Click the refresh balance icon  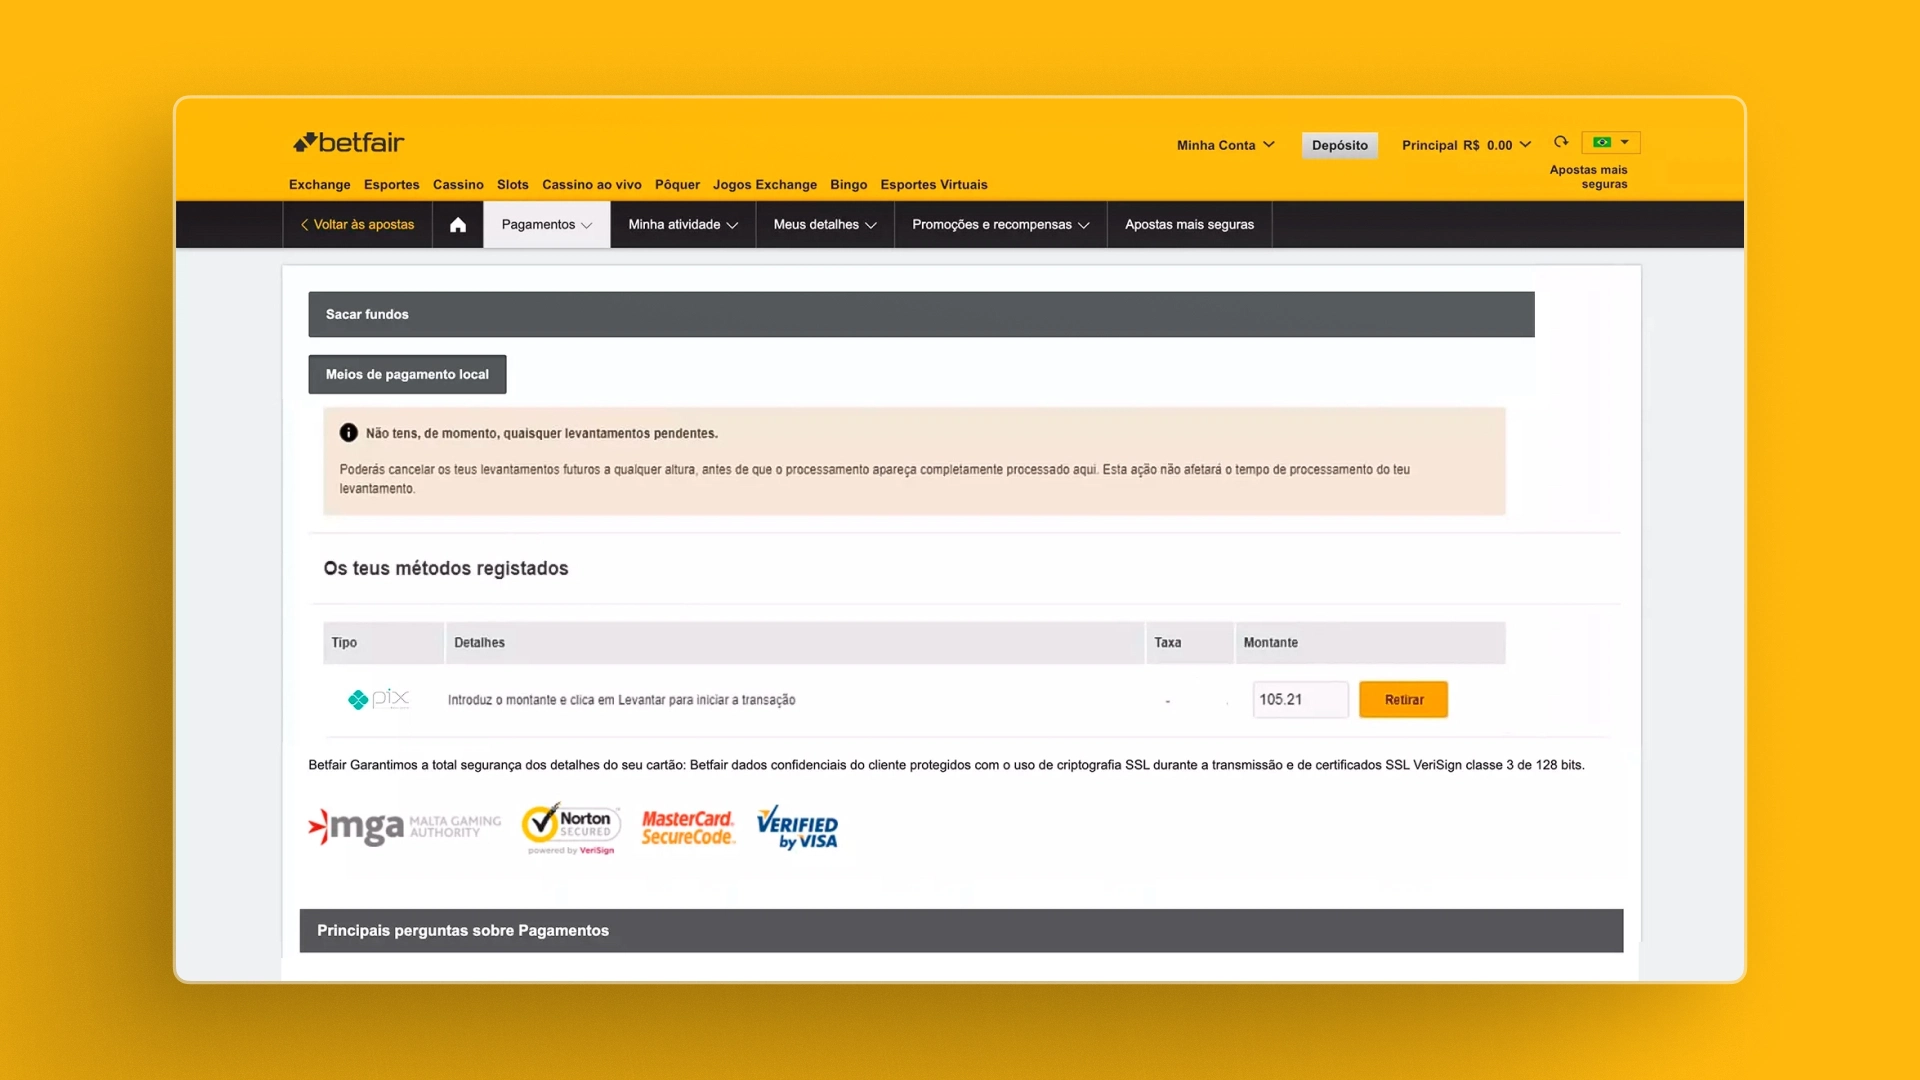point(1561,142)
